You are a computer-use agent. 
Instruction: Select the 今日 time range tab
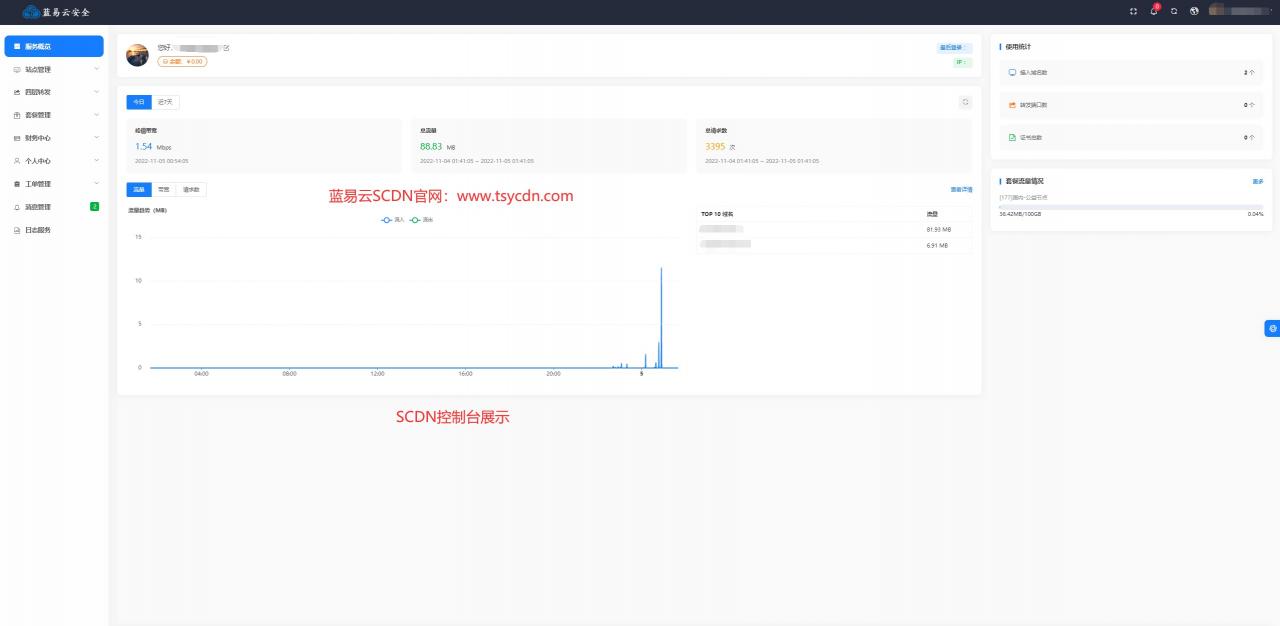pyautogui.click(x=139, y=102)
